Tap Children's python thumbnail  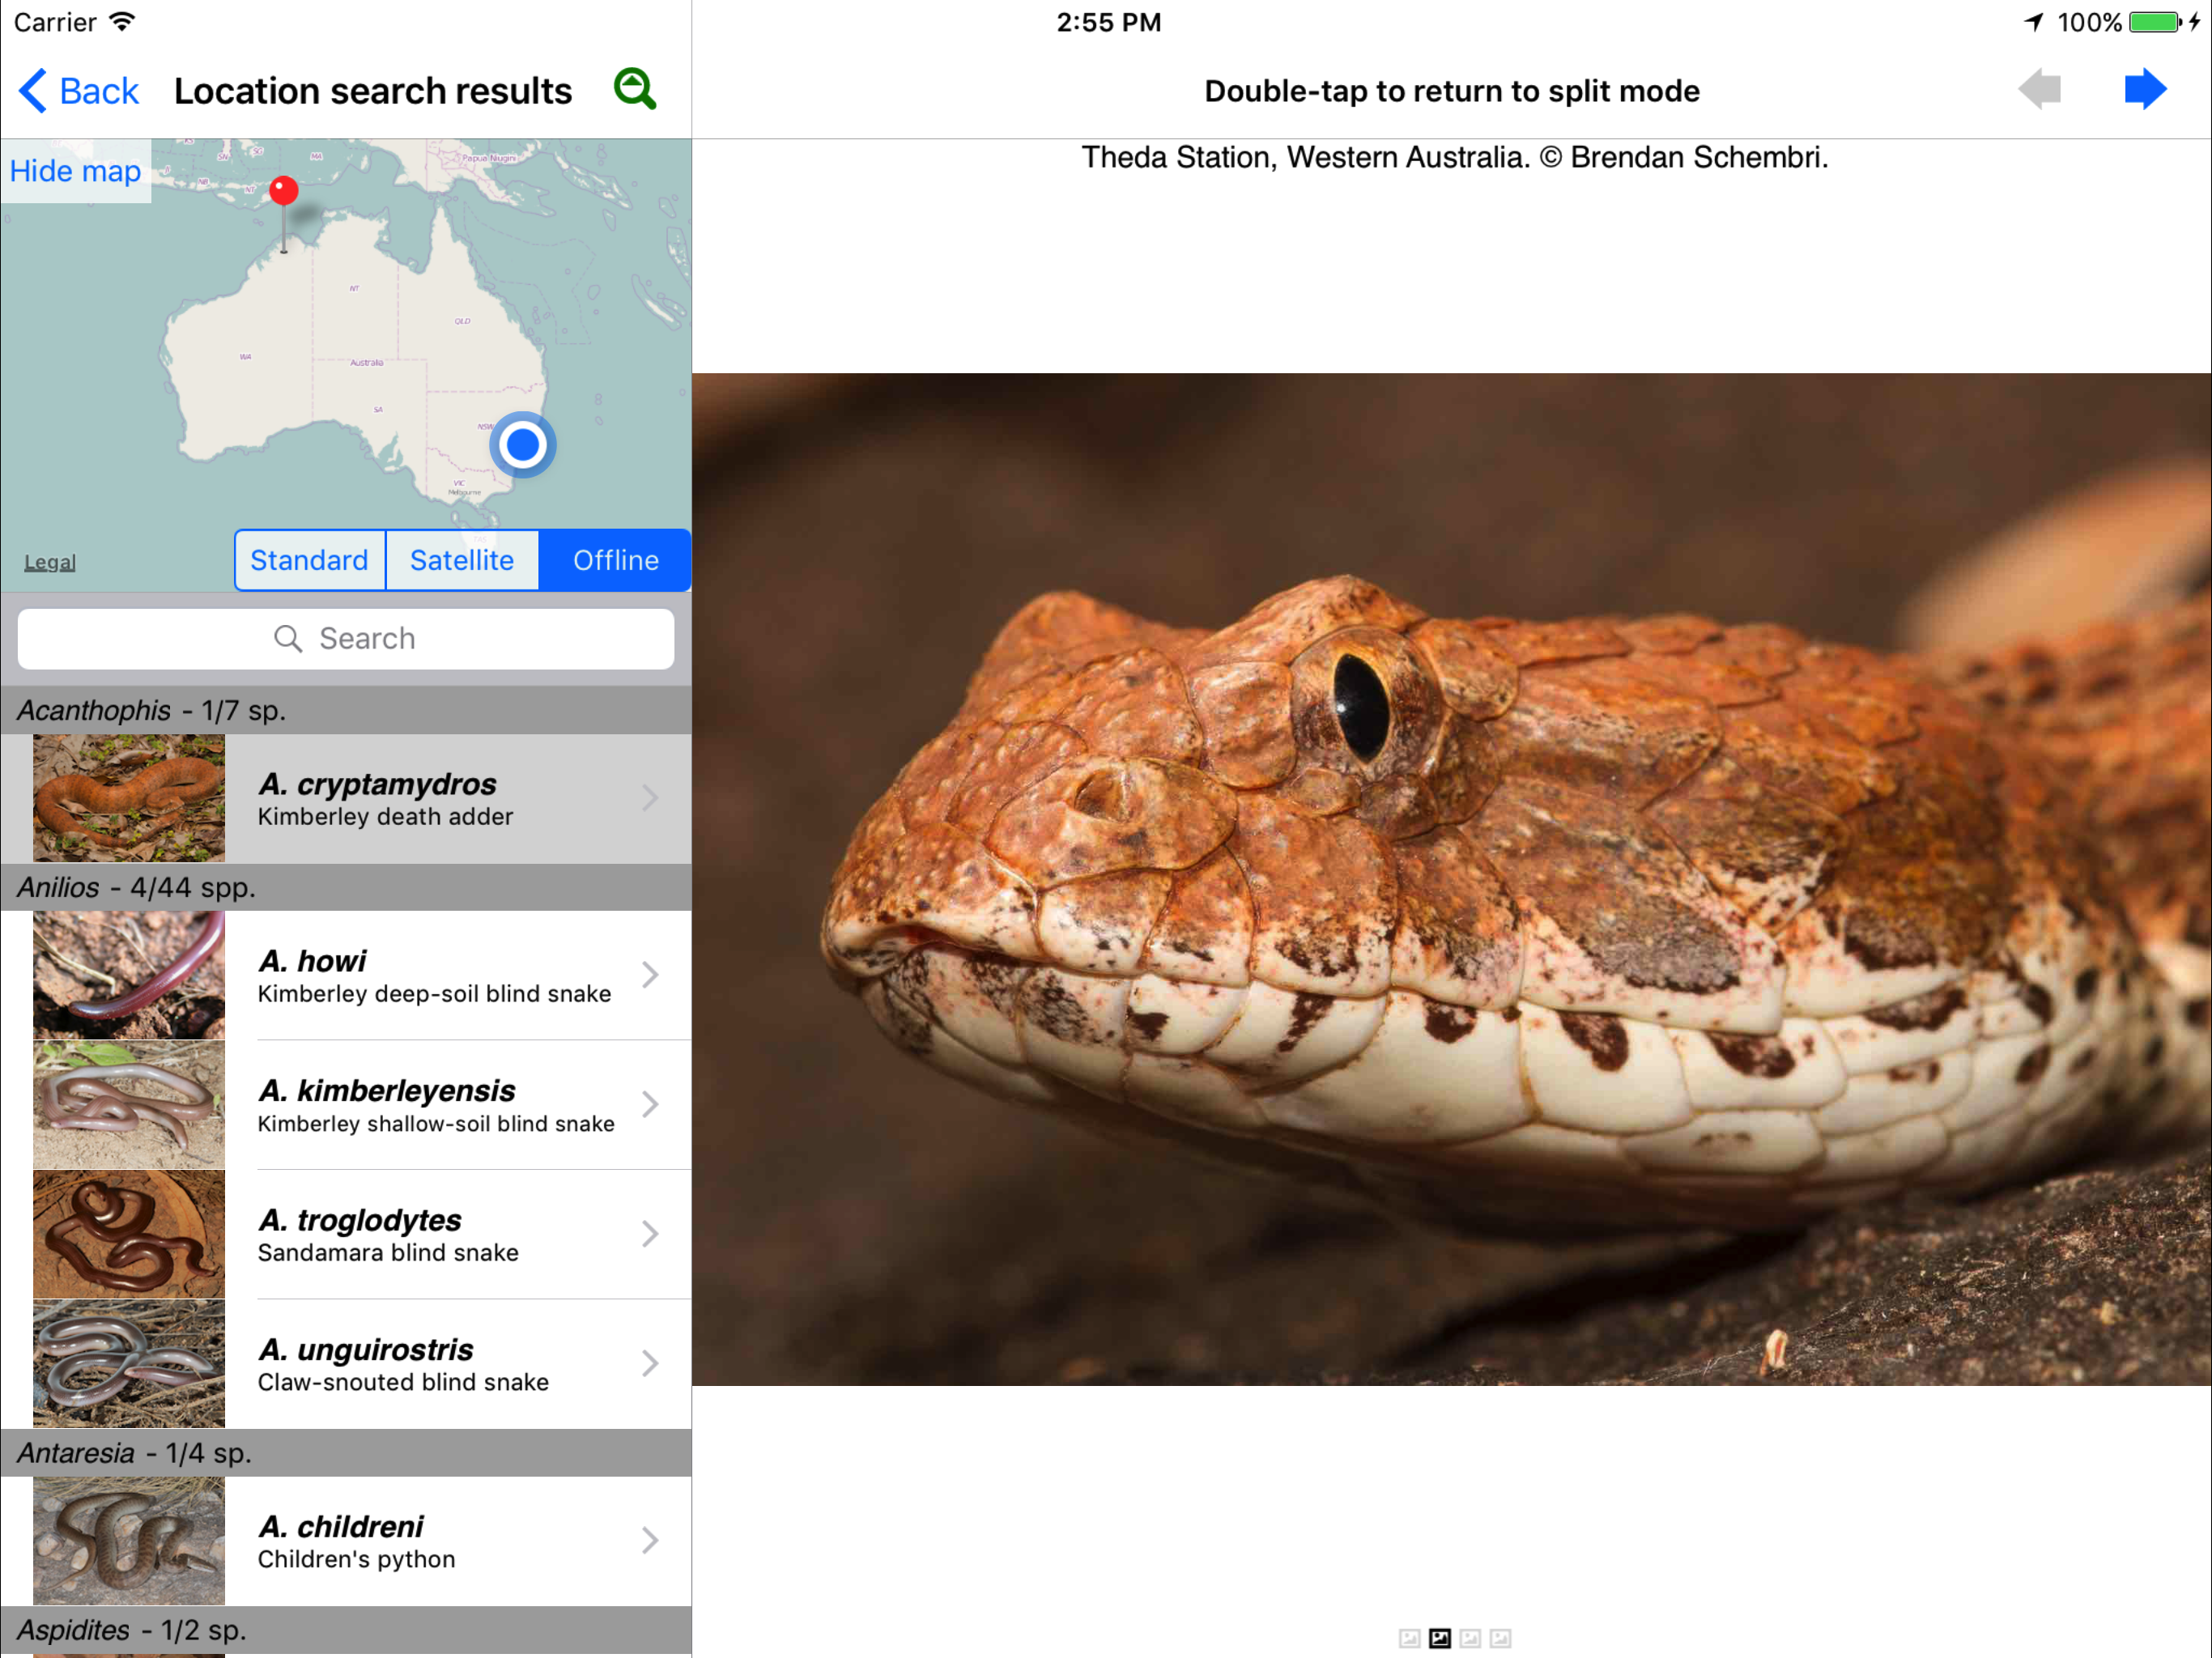click(x=129, y=1541)
